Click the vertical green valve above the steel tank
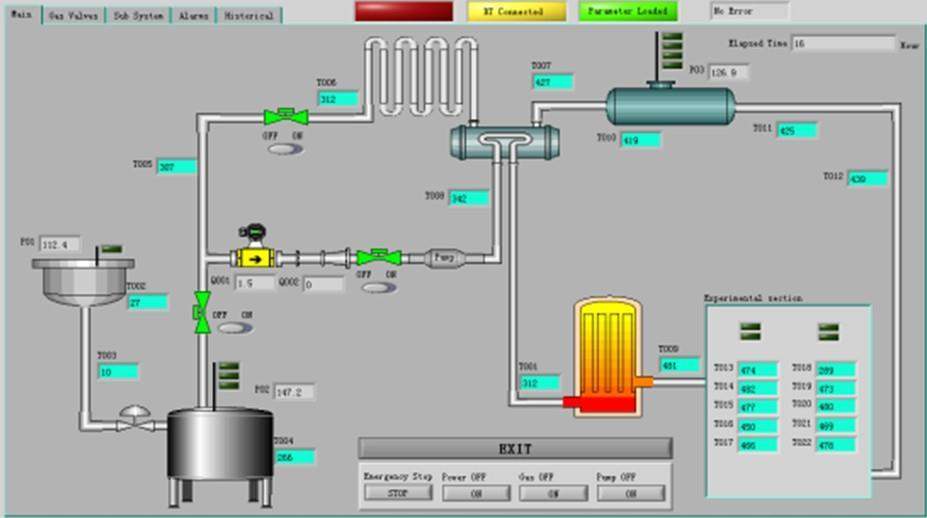The image size is (927, 518). point(202,312)
